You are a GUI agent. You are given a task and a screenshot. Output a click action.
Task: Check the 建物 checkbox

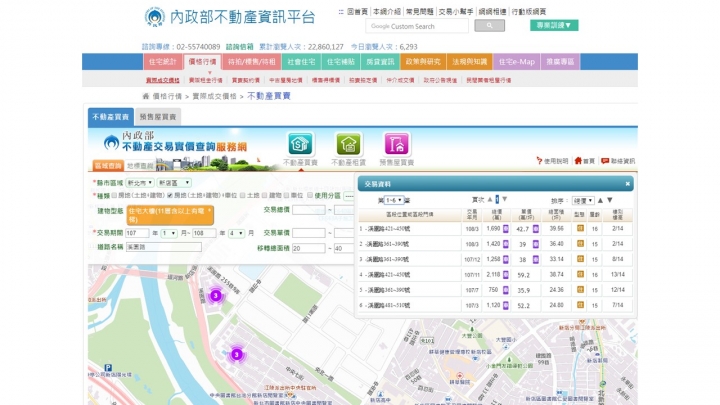[x=264, y=195]
